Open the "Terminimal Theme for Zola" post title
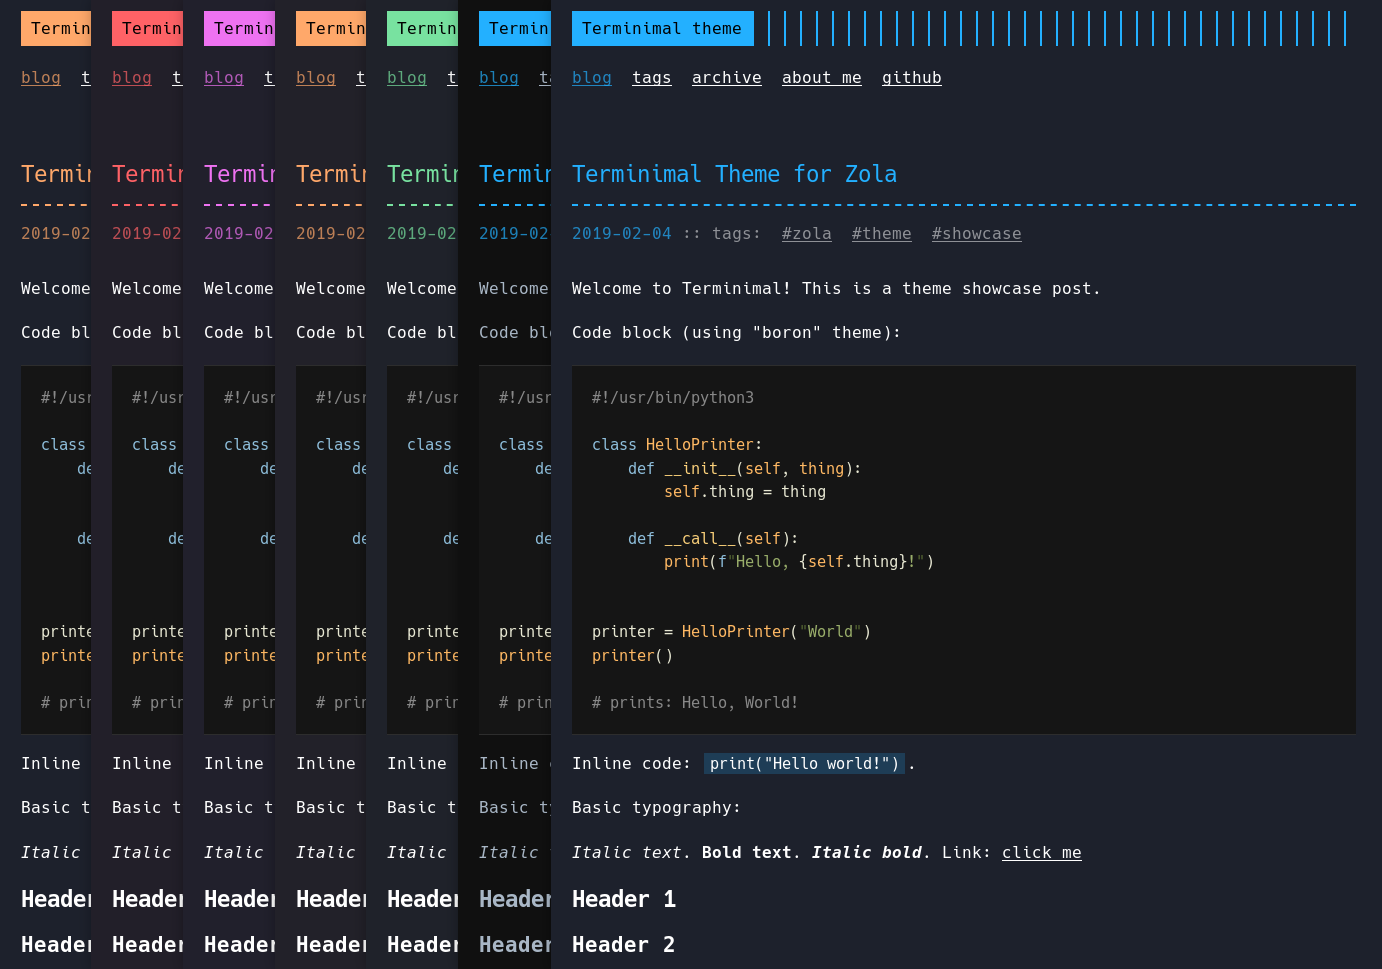The width and height of the screenshot is (1382, 969). pos(735,174)
